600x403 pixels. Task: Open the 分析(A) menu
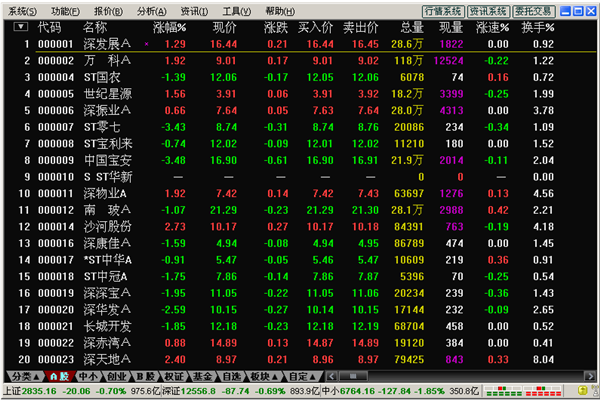pyautogui.click(x=152, y=11)
